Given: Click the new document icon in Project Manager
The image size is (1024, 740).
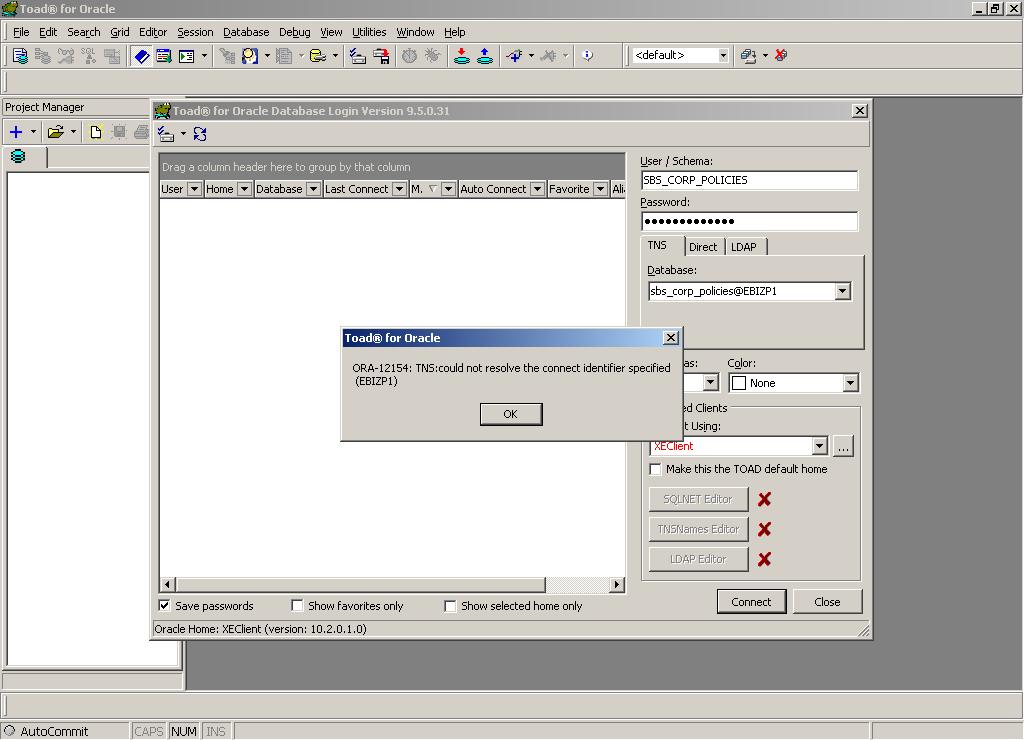Looking at the screenshot, I should pos(96,132).
